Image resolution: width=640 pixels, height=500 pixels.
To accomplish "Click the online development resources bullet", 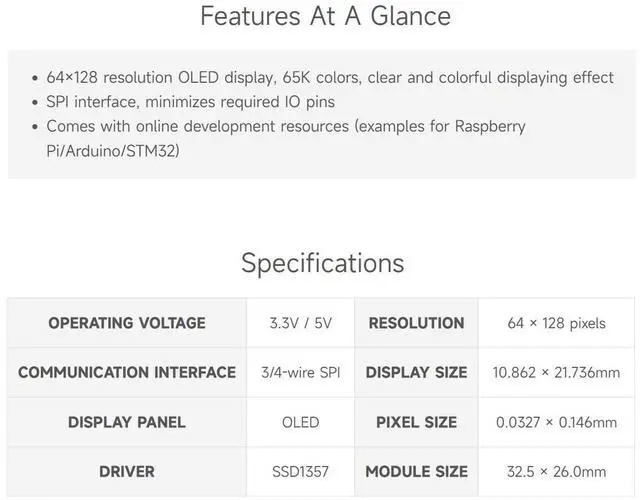I will (285, 139).
